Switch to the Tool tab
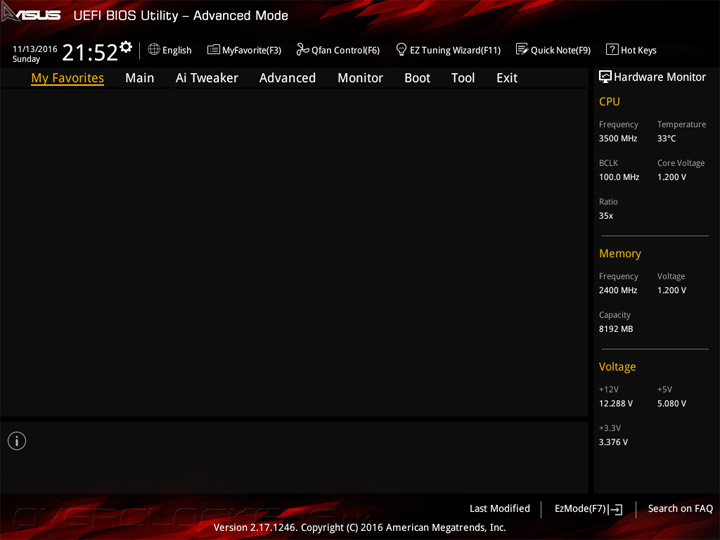The height and width of the screenshot is (540, 720). pyautogui.click(x=463, y=78)
